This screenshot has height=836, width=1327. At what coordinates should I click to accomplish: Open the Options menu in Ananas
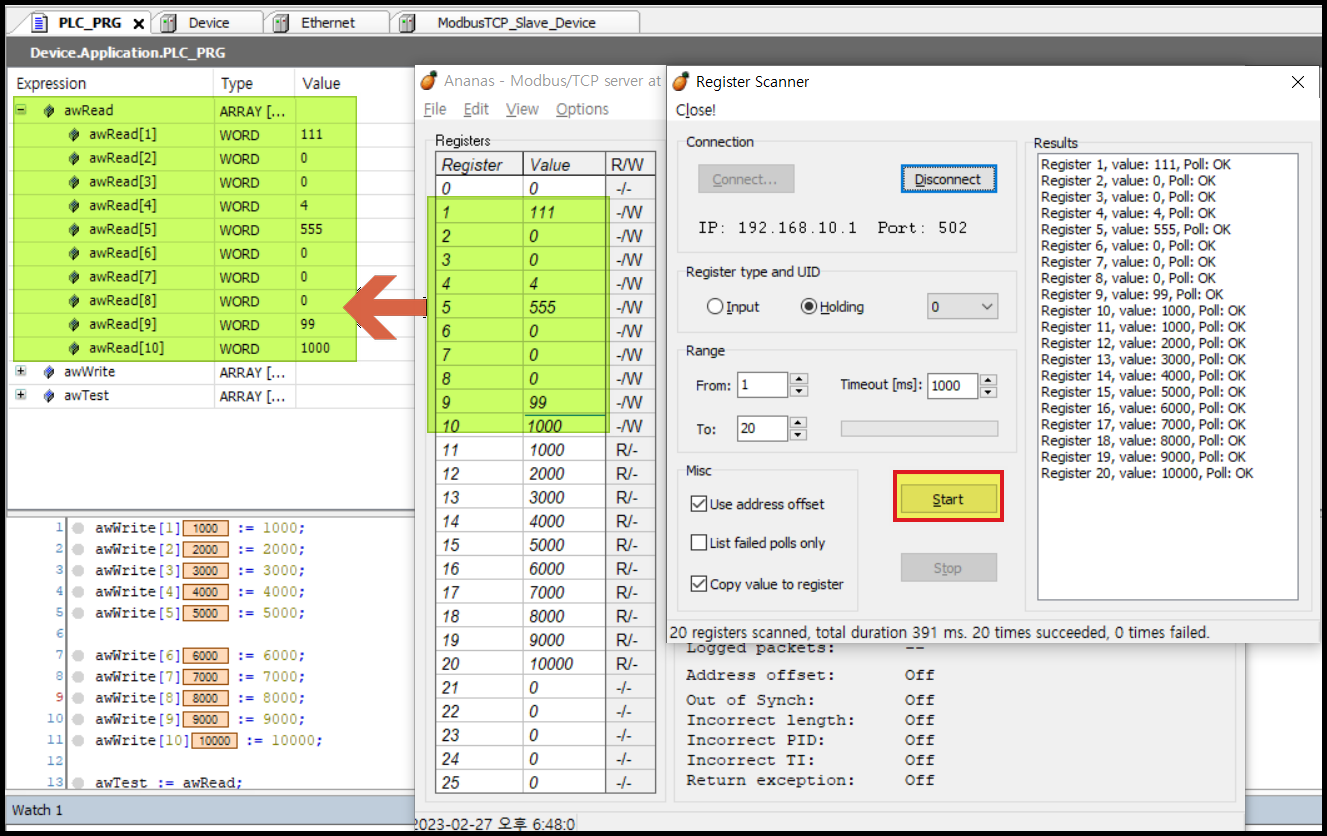coord(582,109)
